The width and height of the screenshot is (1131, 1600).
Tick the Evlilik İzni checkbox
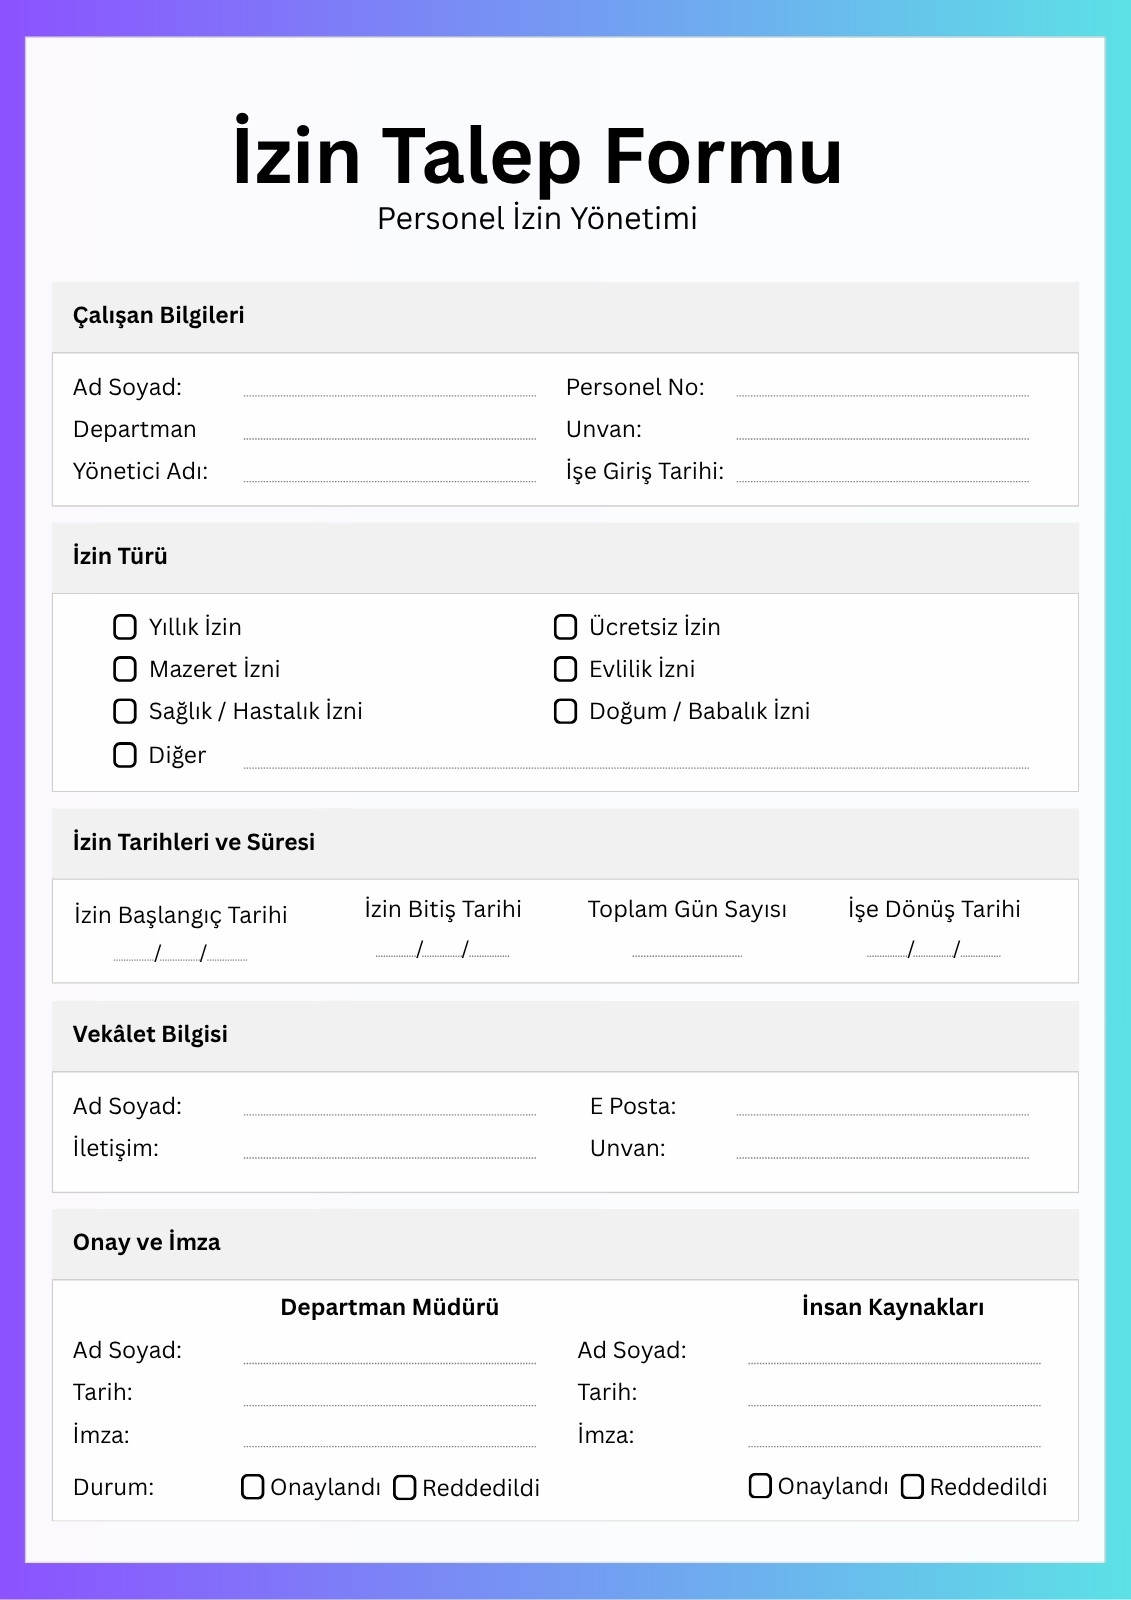click(566, 669)
